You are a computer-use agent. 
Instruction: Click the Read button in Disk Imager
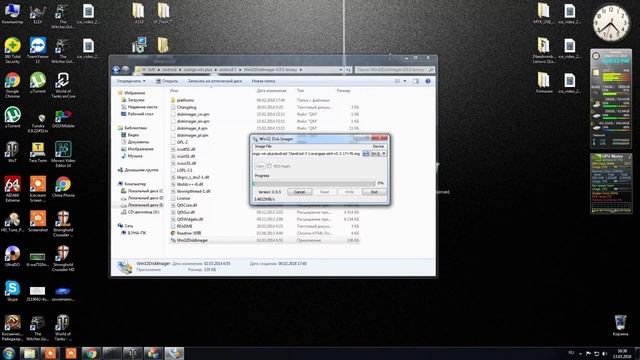click(x=324, y=192)
